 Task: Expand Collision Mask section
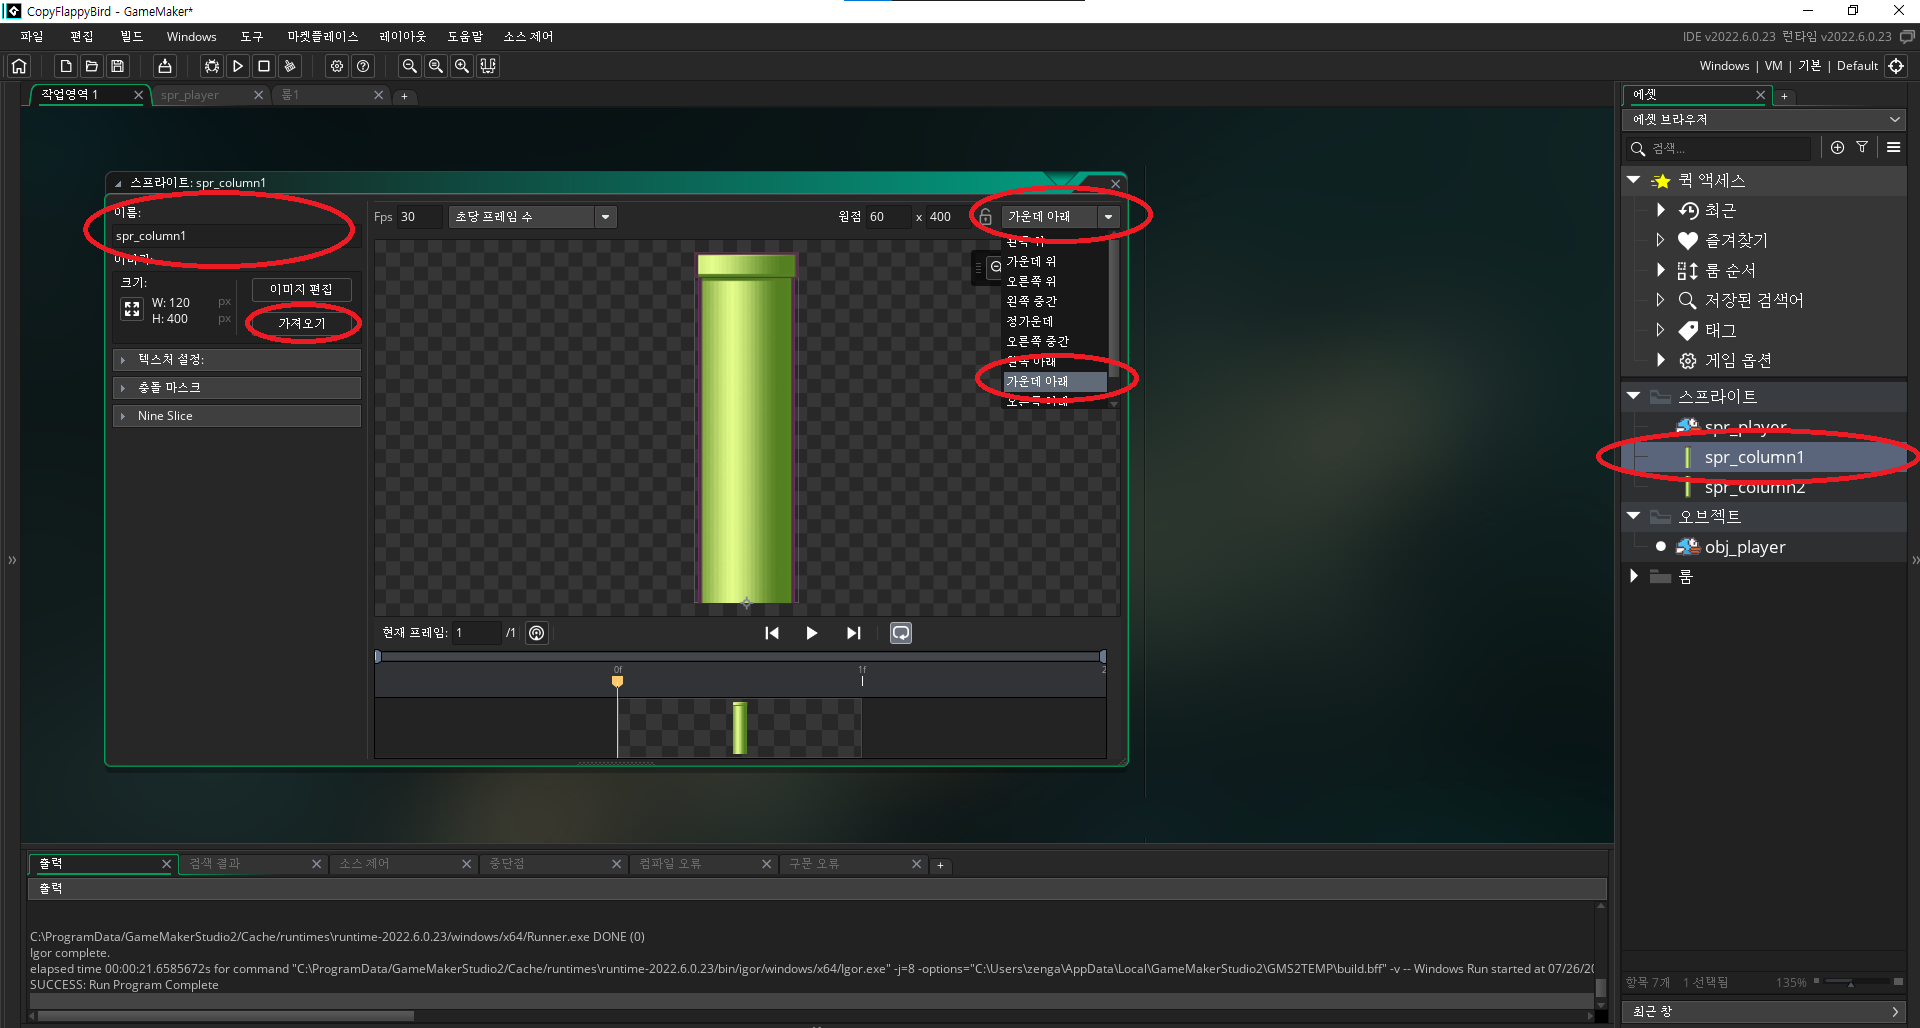coord(237,388)
